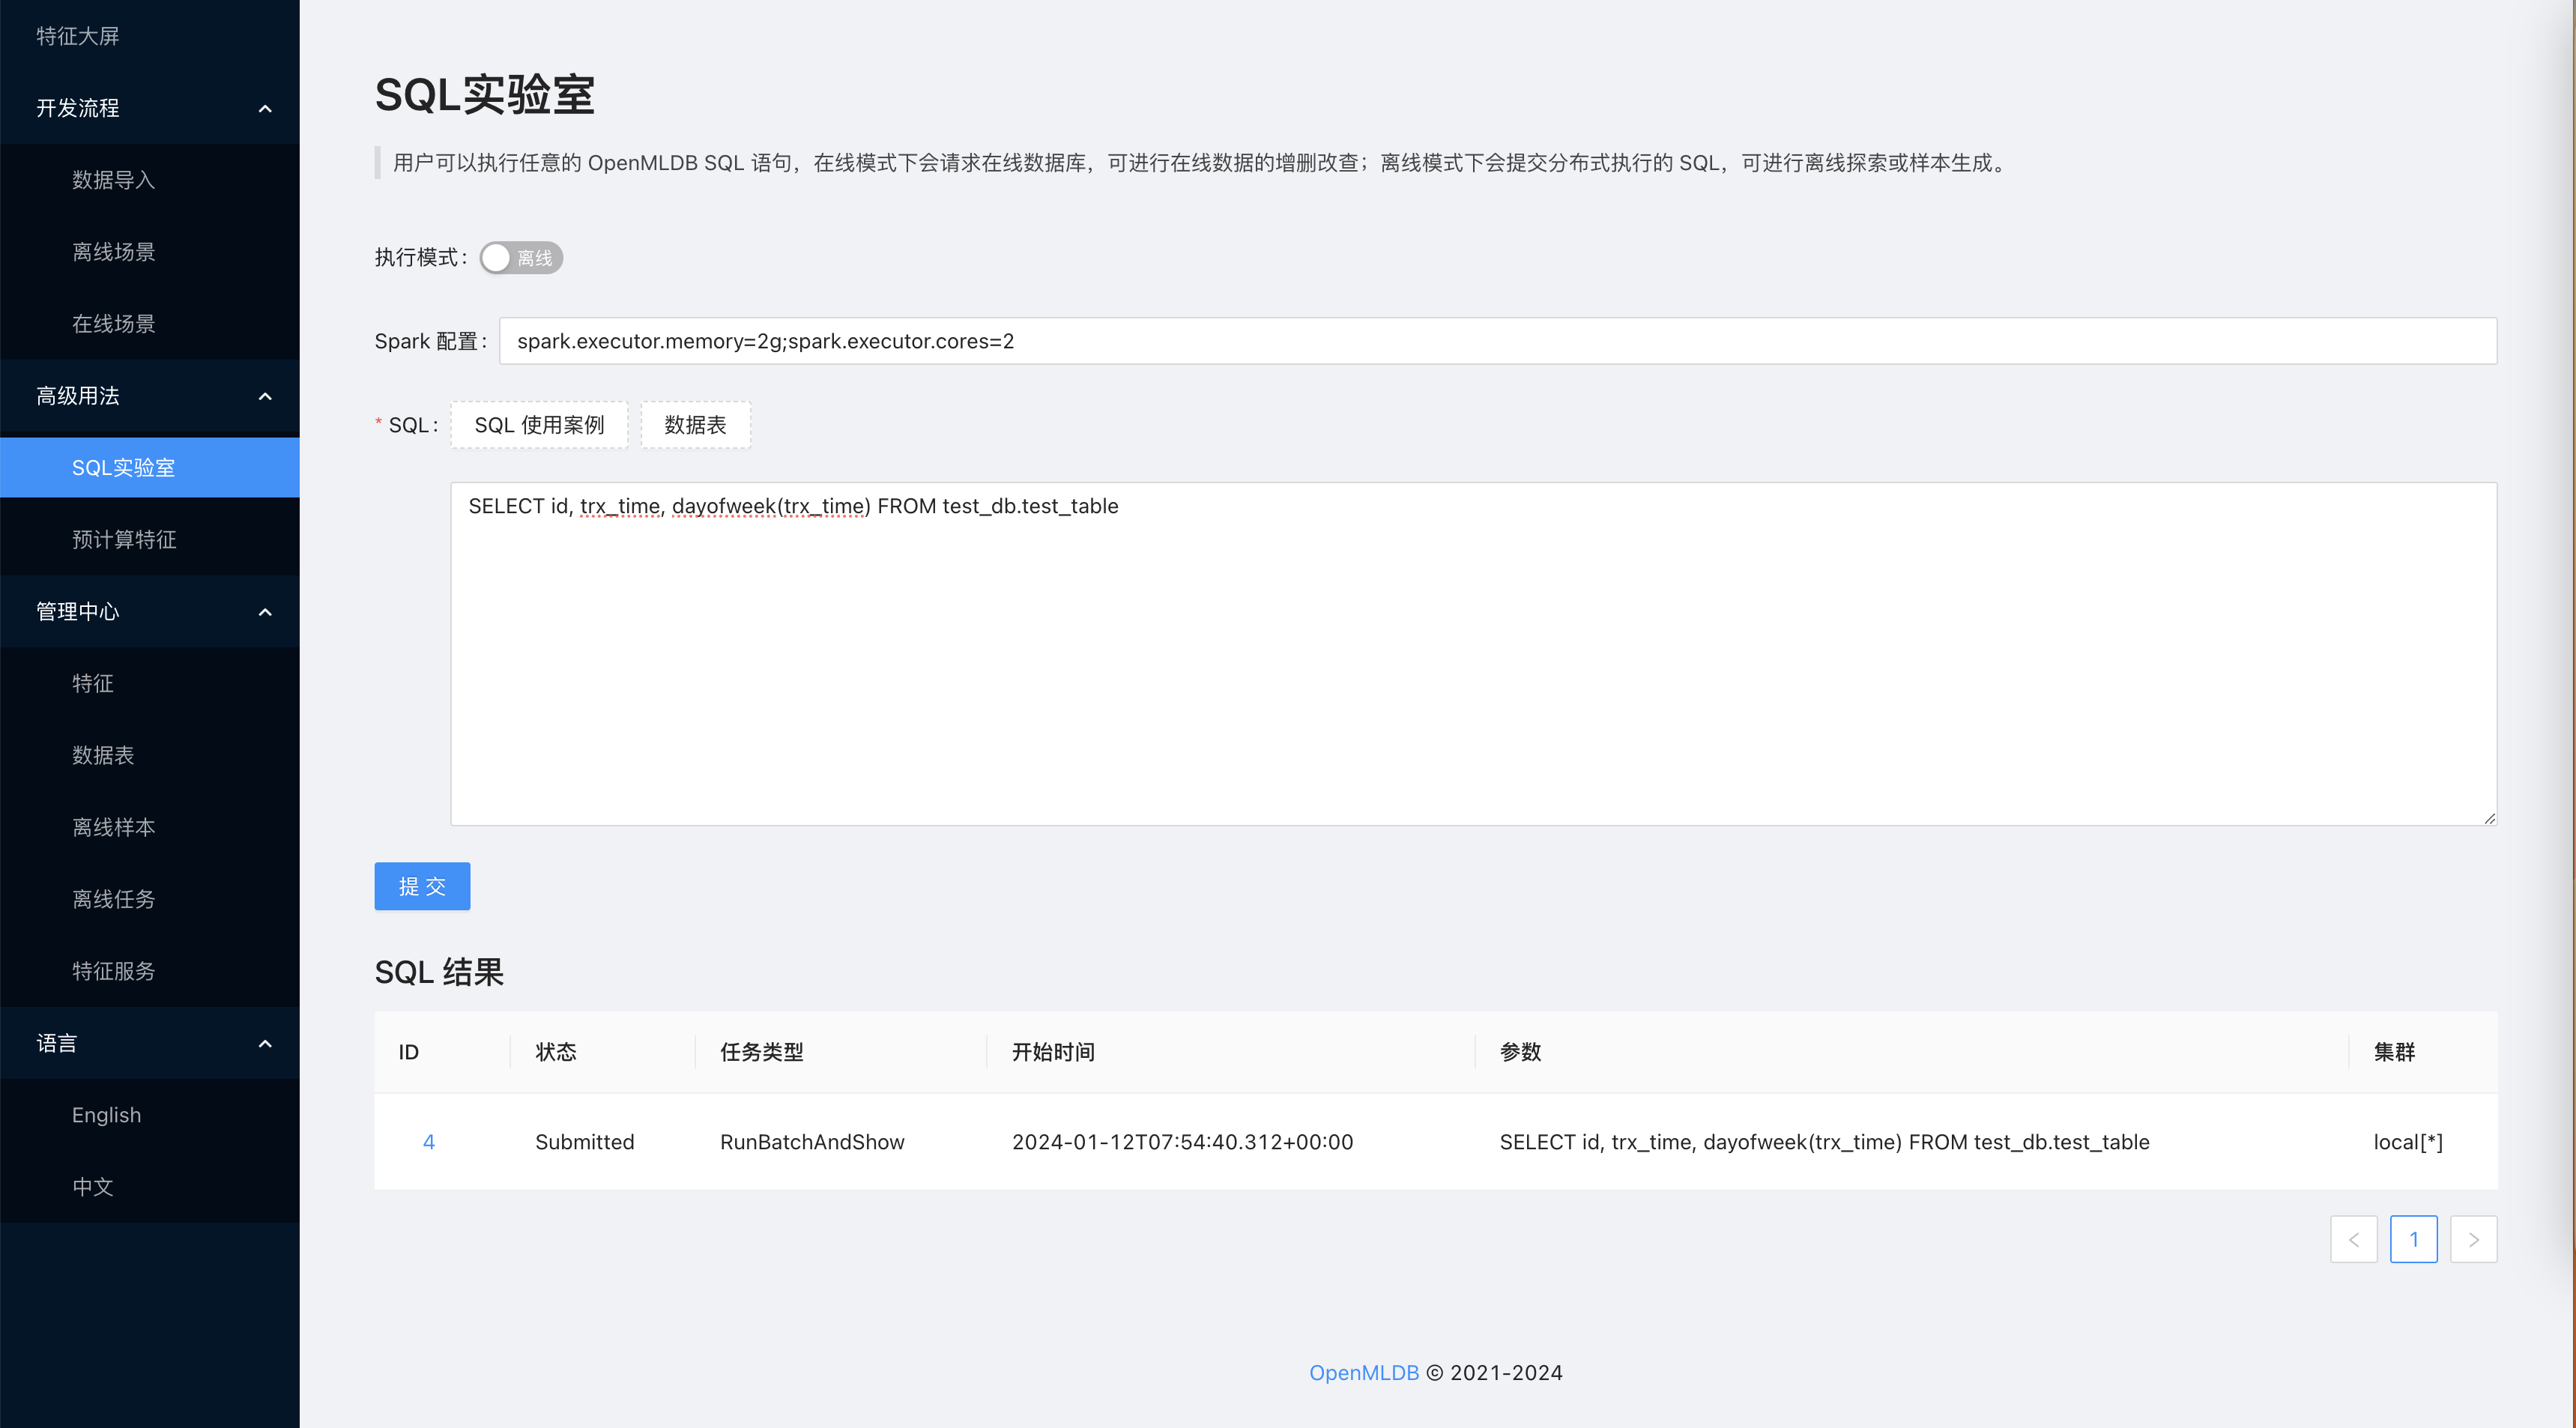Click the SQL 使用案例 button

click(539, 425)
